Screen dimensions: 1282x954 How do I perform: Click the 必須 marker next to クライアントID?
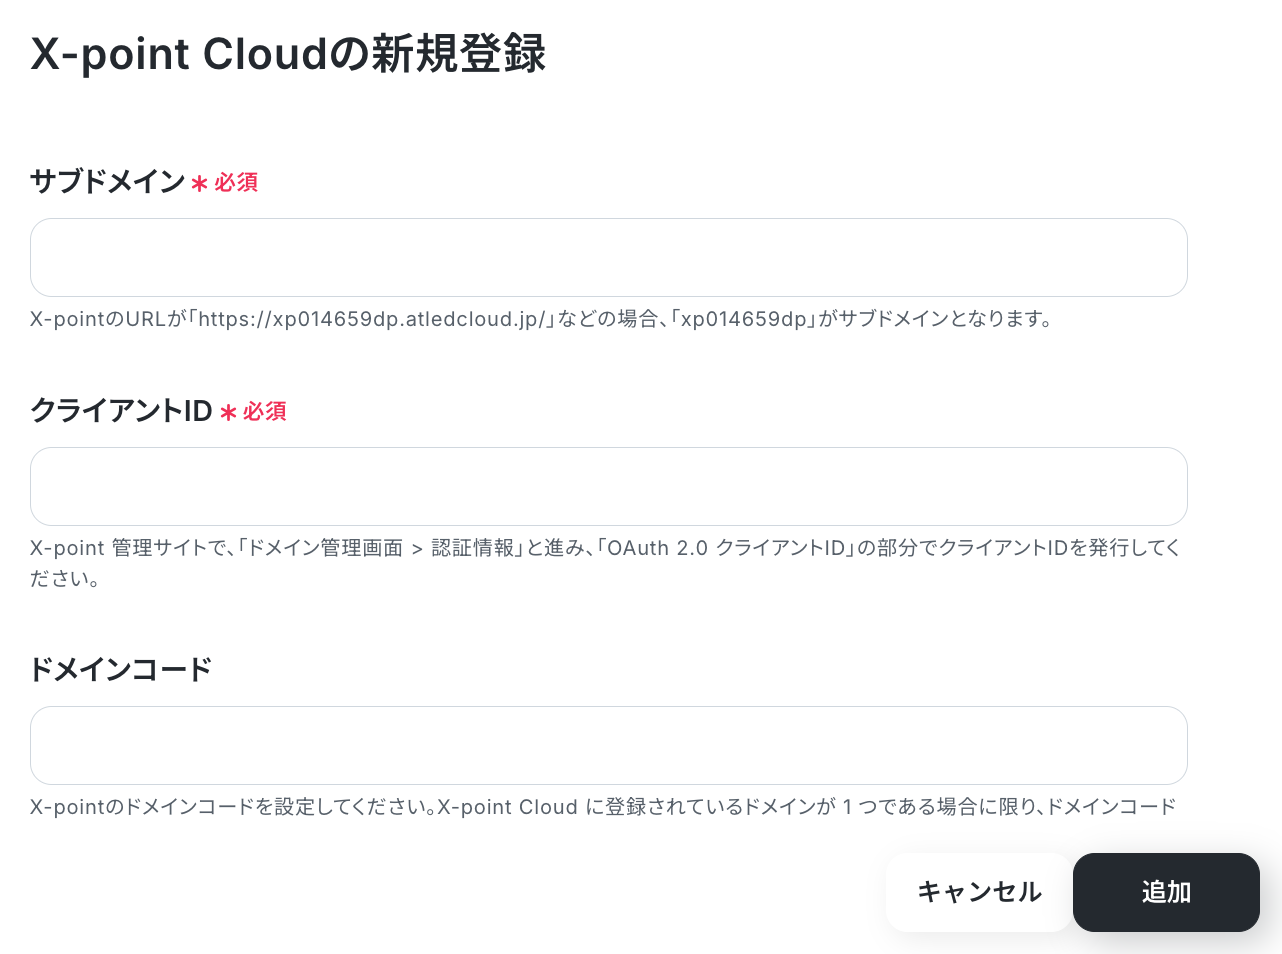pos(264,411)
